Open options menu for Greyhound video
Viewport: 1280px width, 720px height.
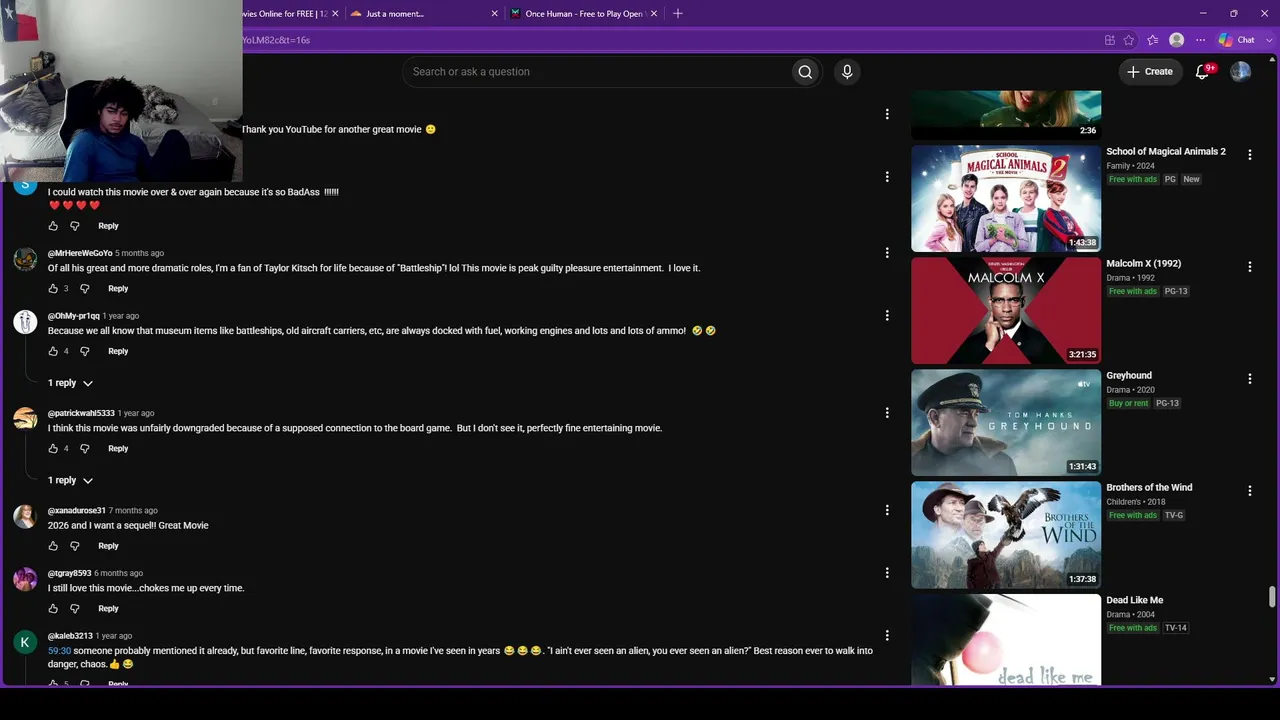(1250, 378)
